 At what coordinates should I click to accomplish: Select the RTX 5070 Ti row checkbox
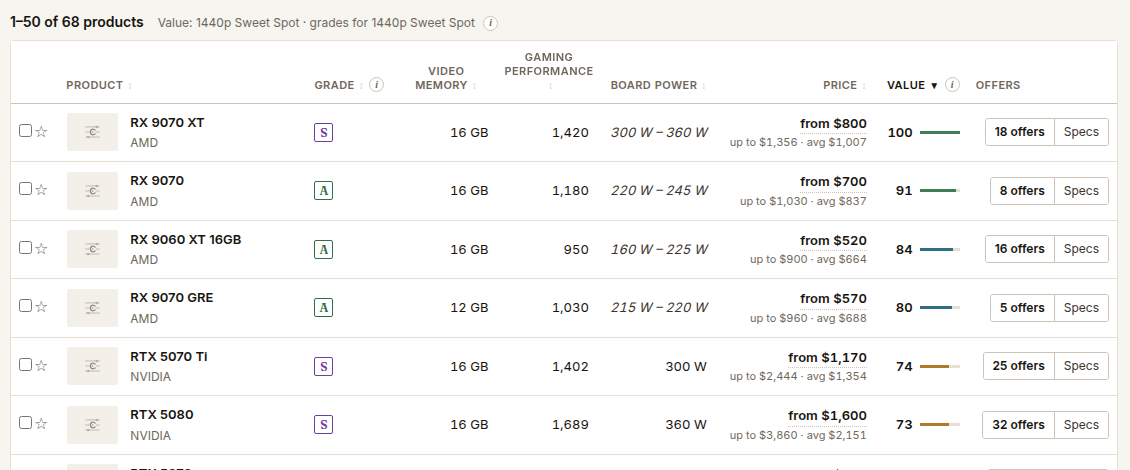[x=25, y=365]
